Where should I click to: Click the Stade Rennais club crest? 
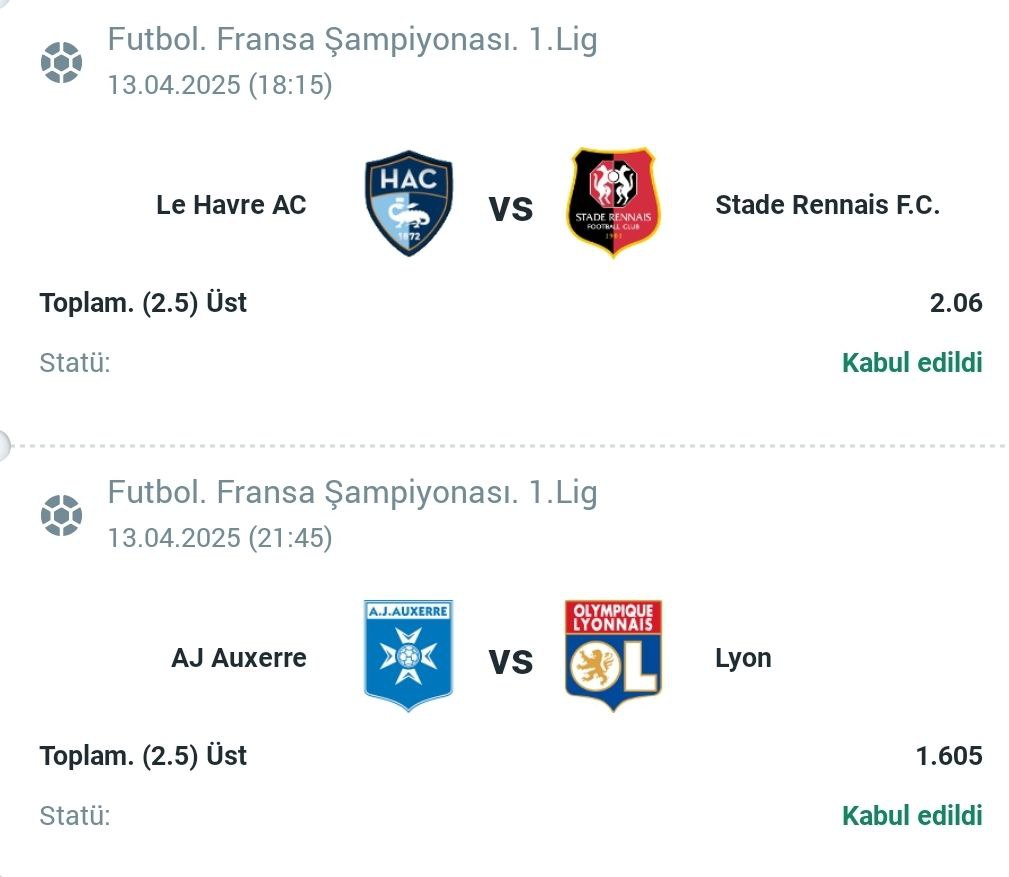[x=613, y=202]
